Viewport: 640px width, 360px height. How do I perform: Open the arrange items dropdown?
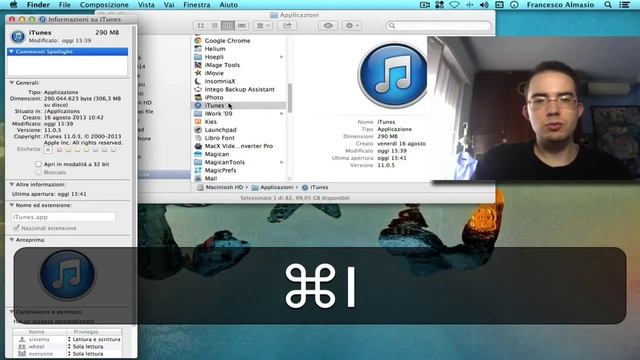262,26
